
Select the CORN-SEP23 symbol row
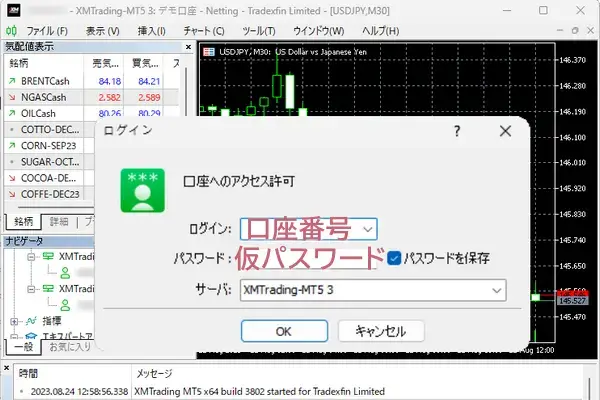[49, 145]
